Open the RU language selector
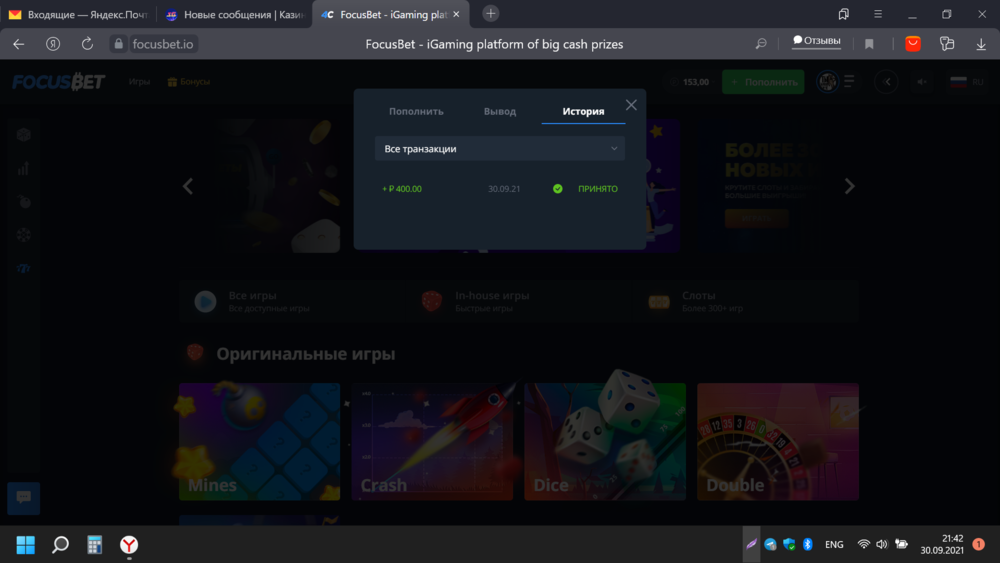 pyautogui.click(x=967, y=82)
